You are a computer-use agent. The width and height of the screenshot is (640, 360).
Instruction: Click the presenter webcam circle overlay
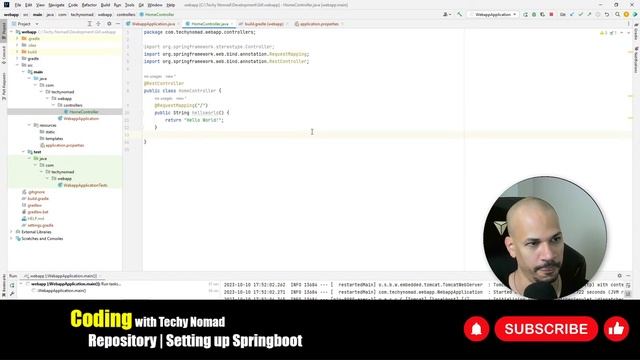click(x=545, y=238)
